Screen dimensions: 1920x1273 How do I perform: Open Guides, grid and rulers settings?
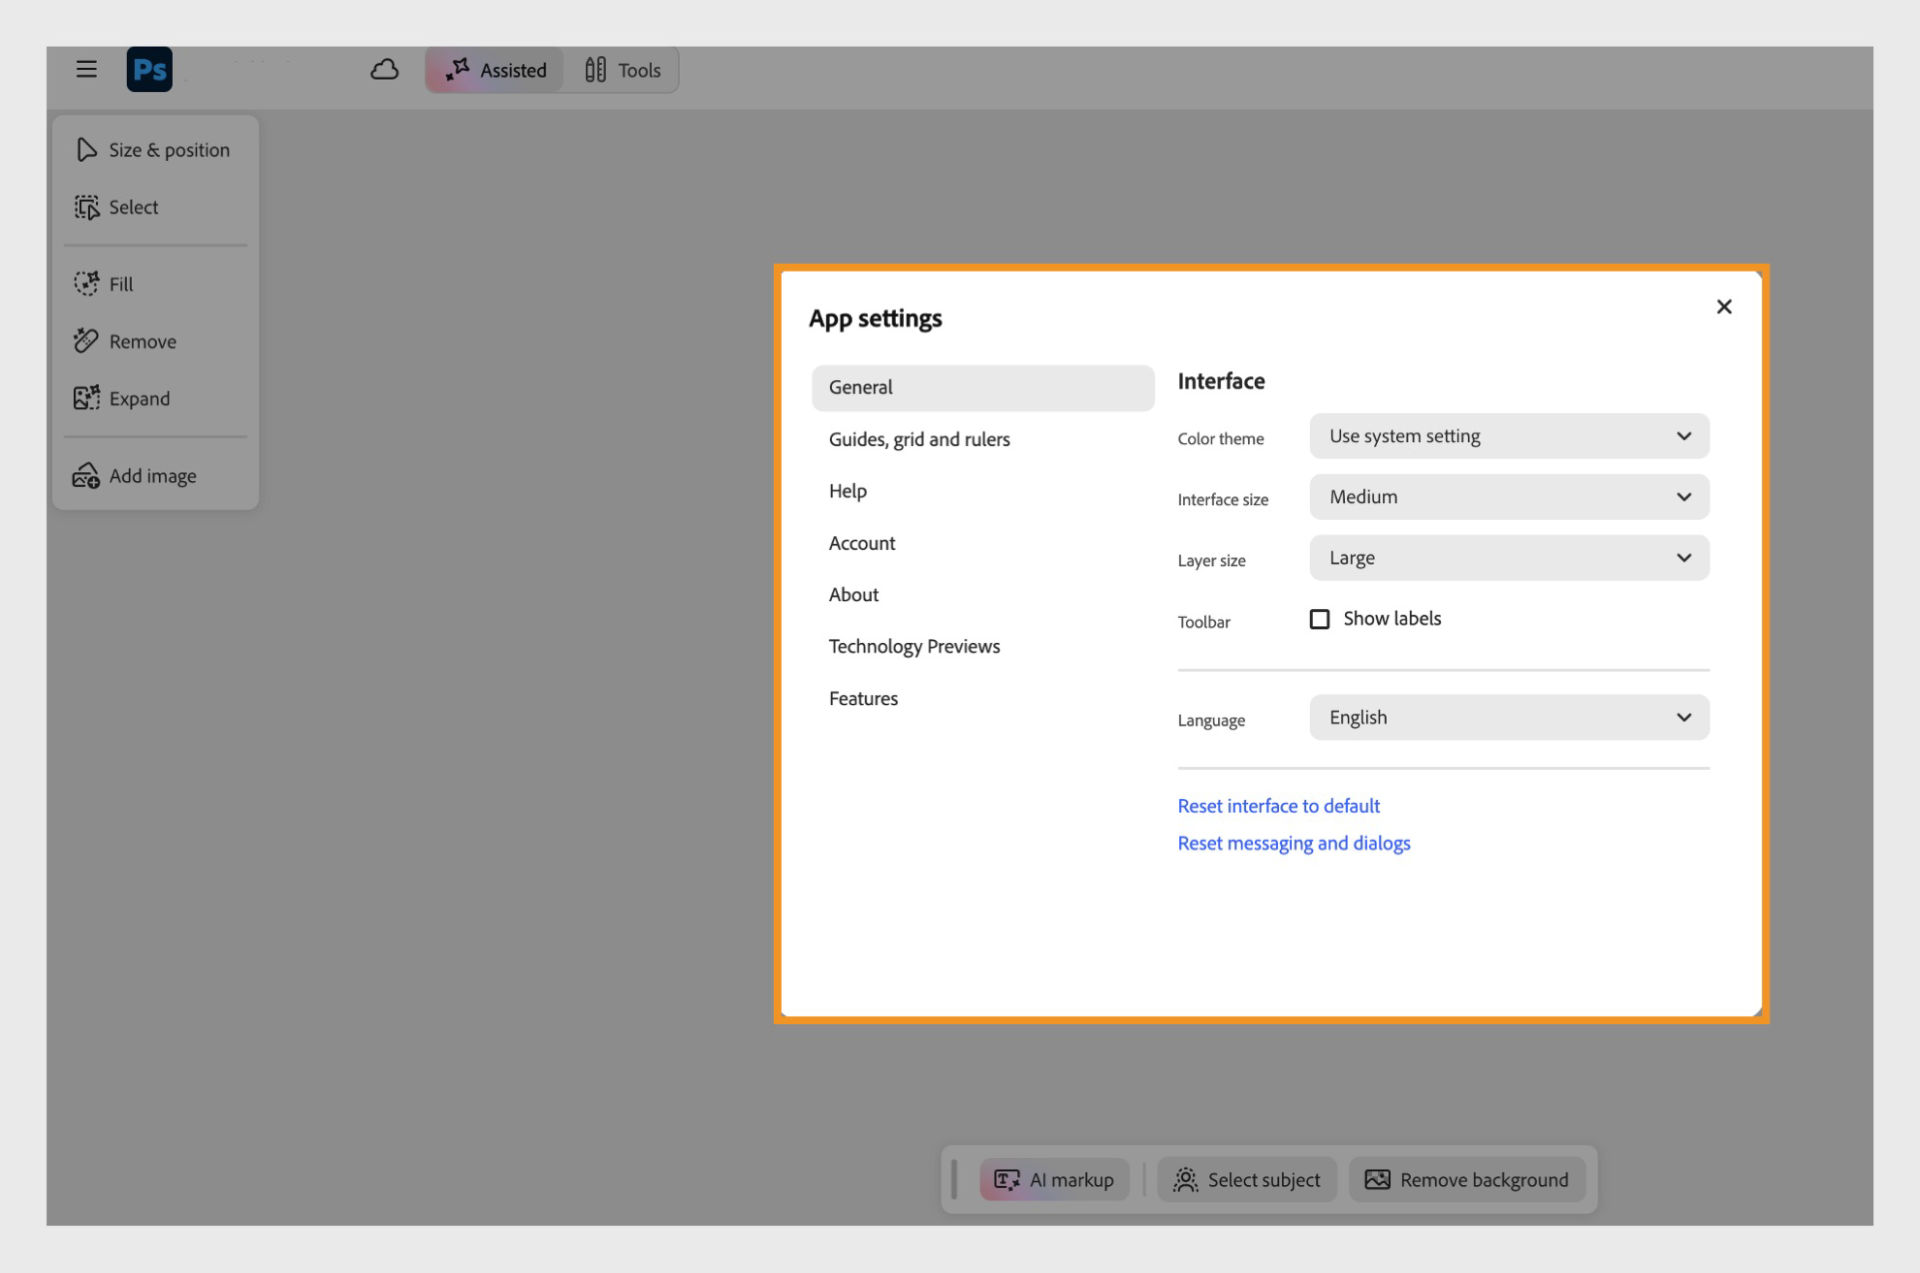(983, 439)
